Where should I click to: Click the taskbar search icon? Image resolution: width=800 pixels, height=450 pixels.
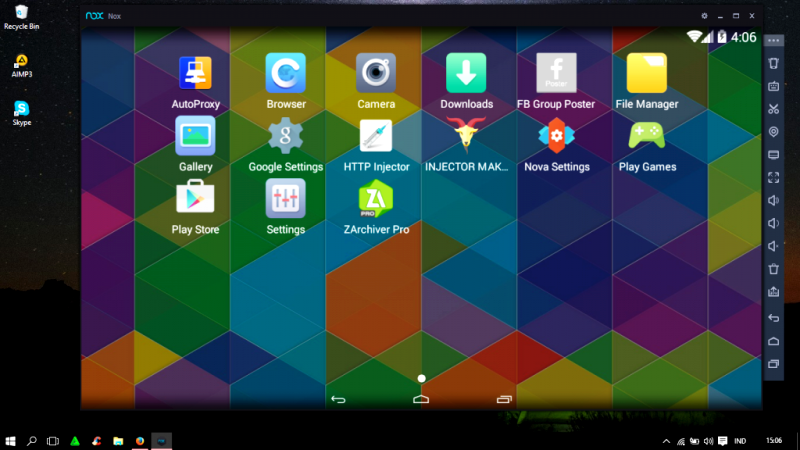point(32,441)
